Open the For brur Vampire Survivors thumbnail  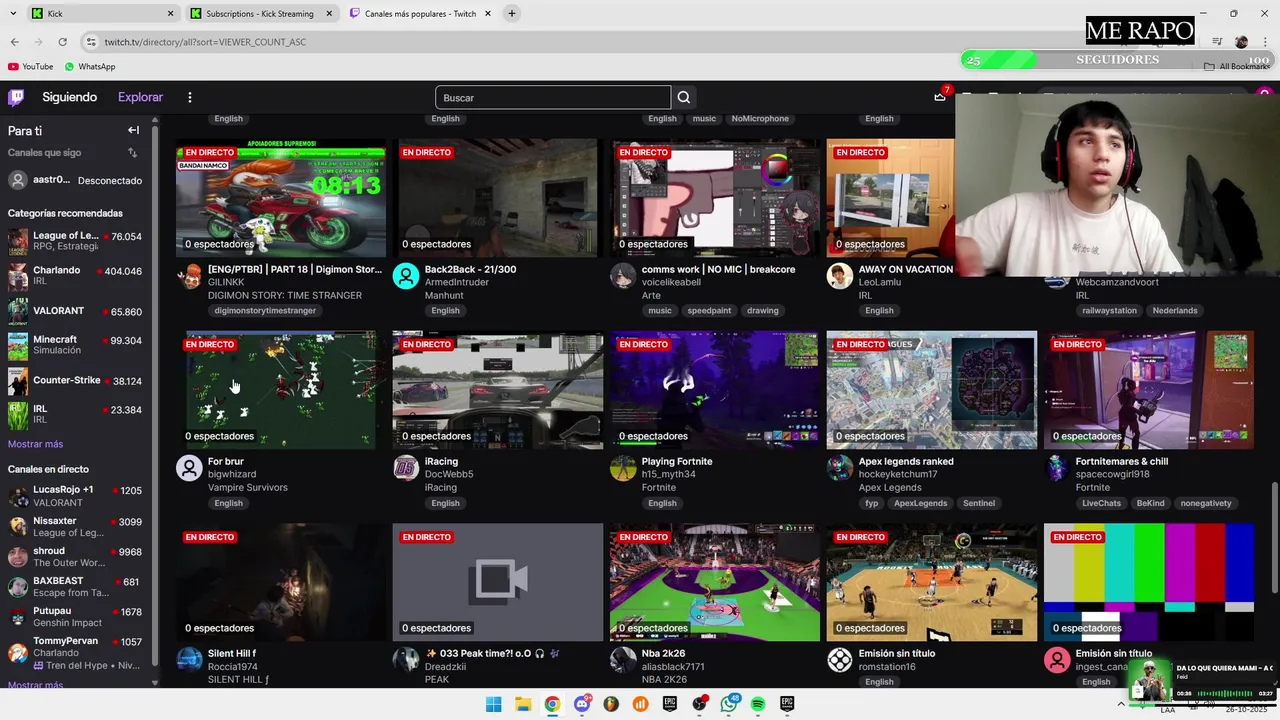281,390
